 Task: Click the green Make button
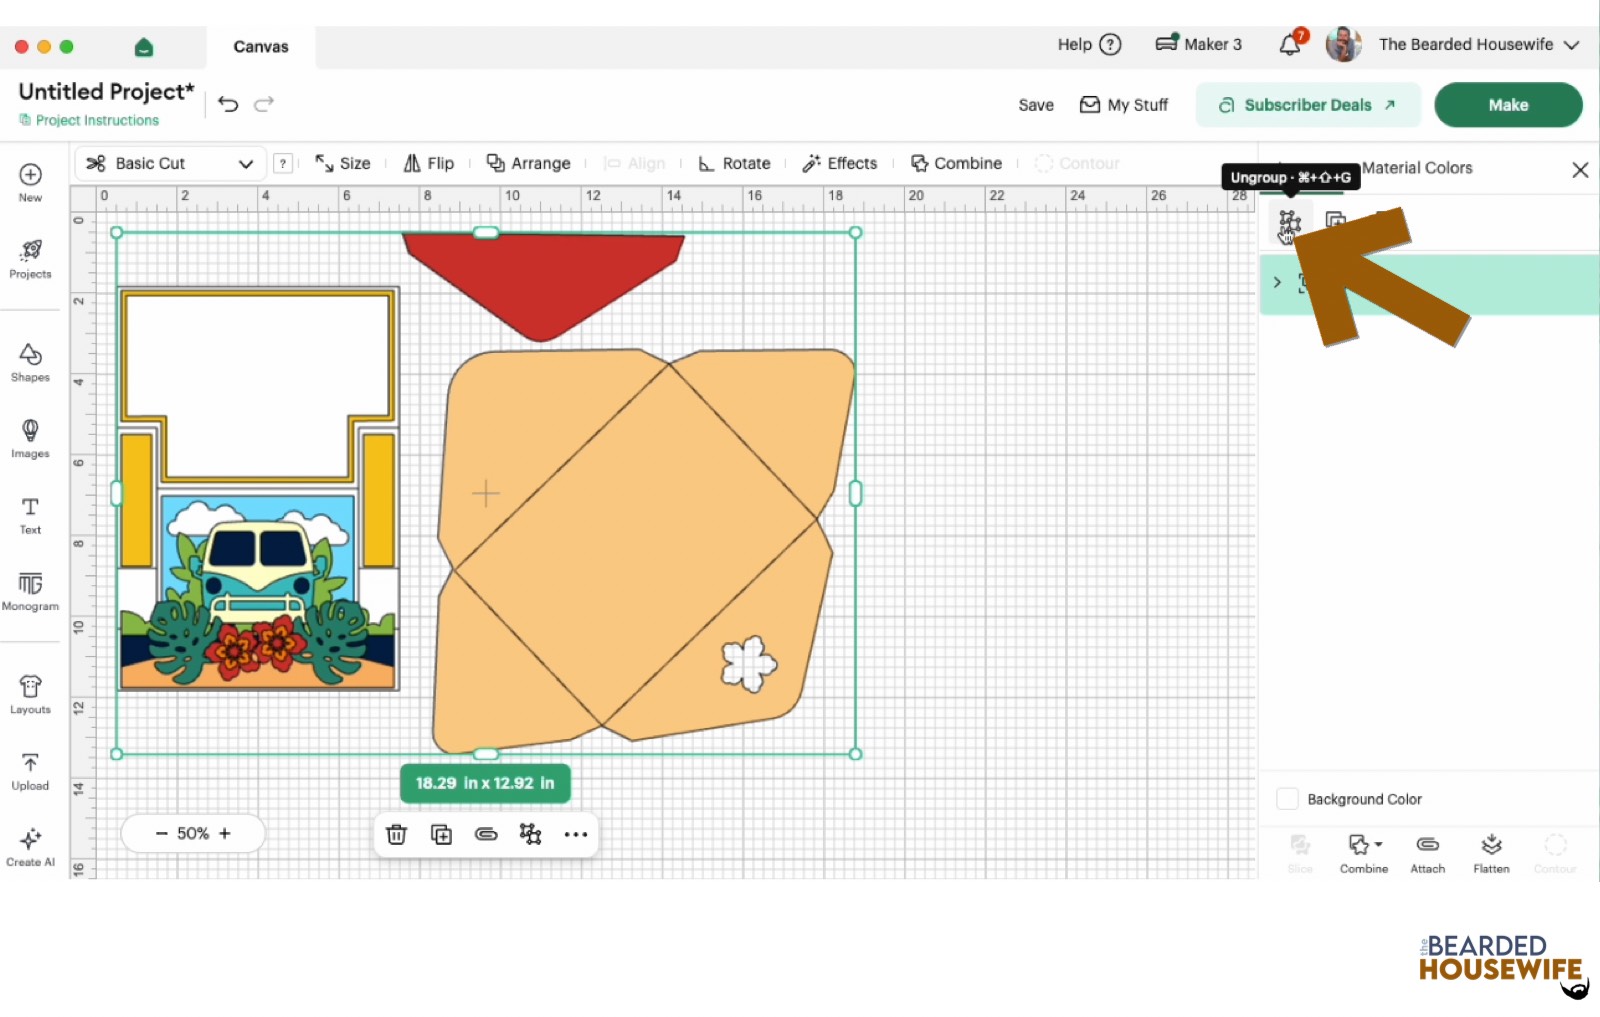(1508, 105)
